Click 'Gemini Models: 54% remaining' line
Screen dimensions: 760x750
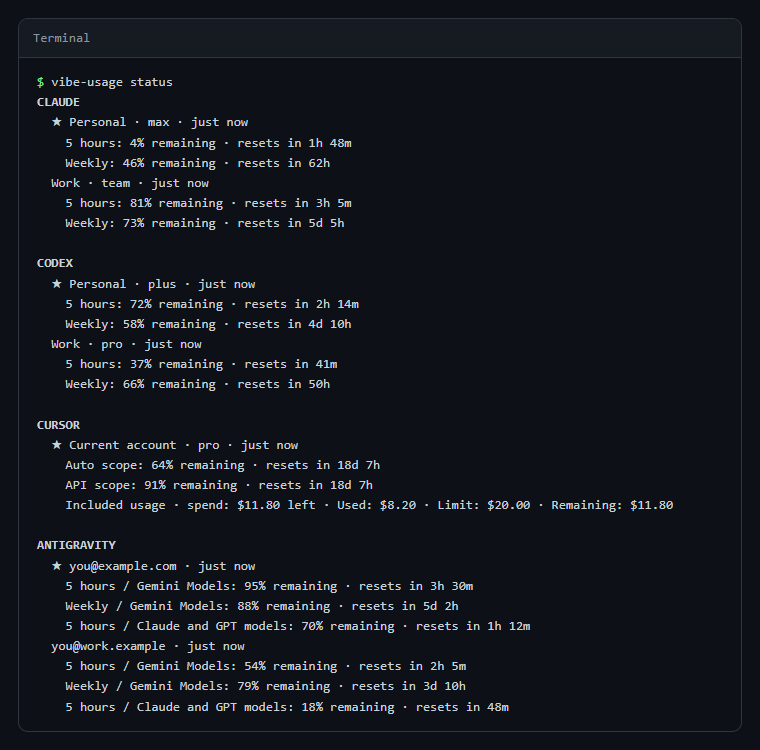[266, 666]
